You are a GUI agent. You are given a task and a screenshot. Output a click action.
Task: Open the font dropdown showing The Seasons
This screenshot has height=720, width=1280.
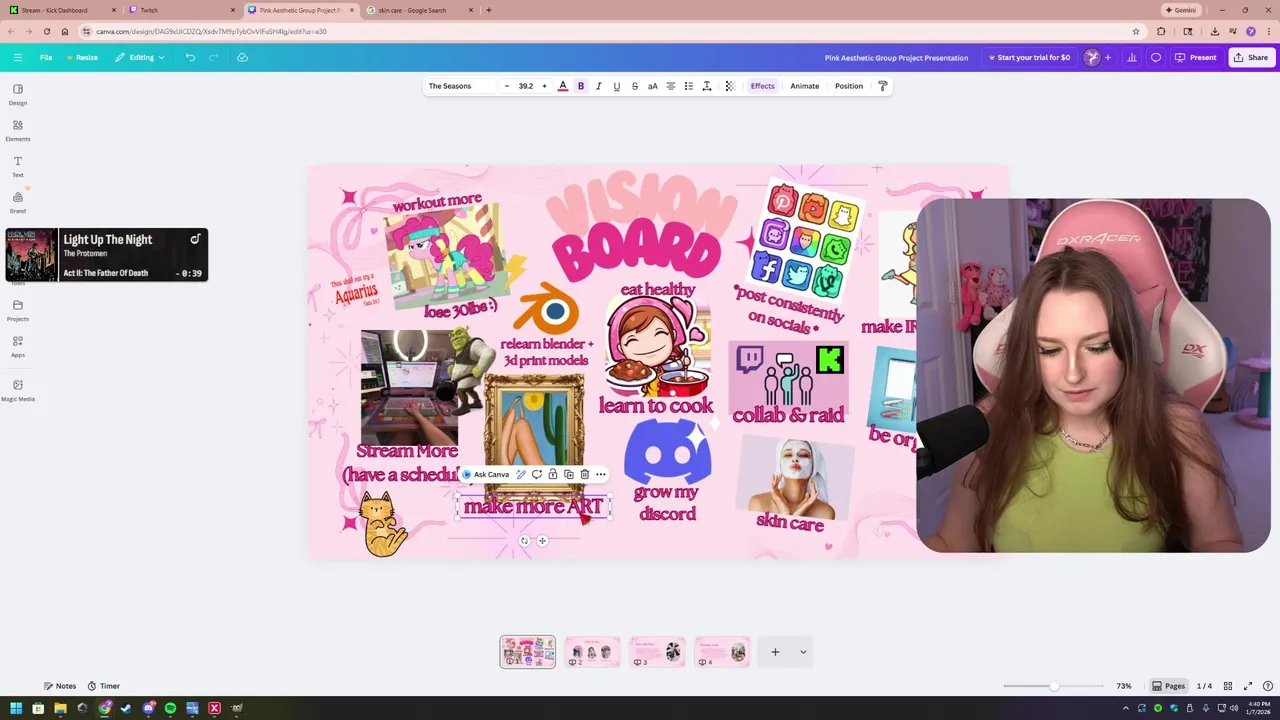(461, 86)
